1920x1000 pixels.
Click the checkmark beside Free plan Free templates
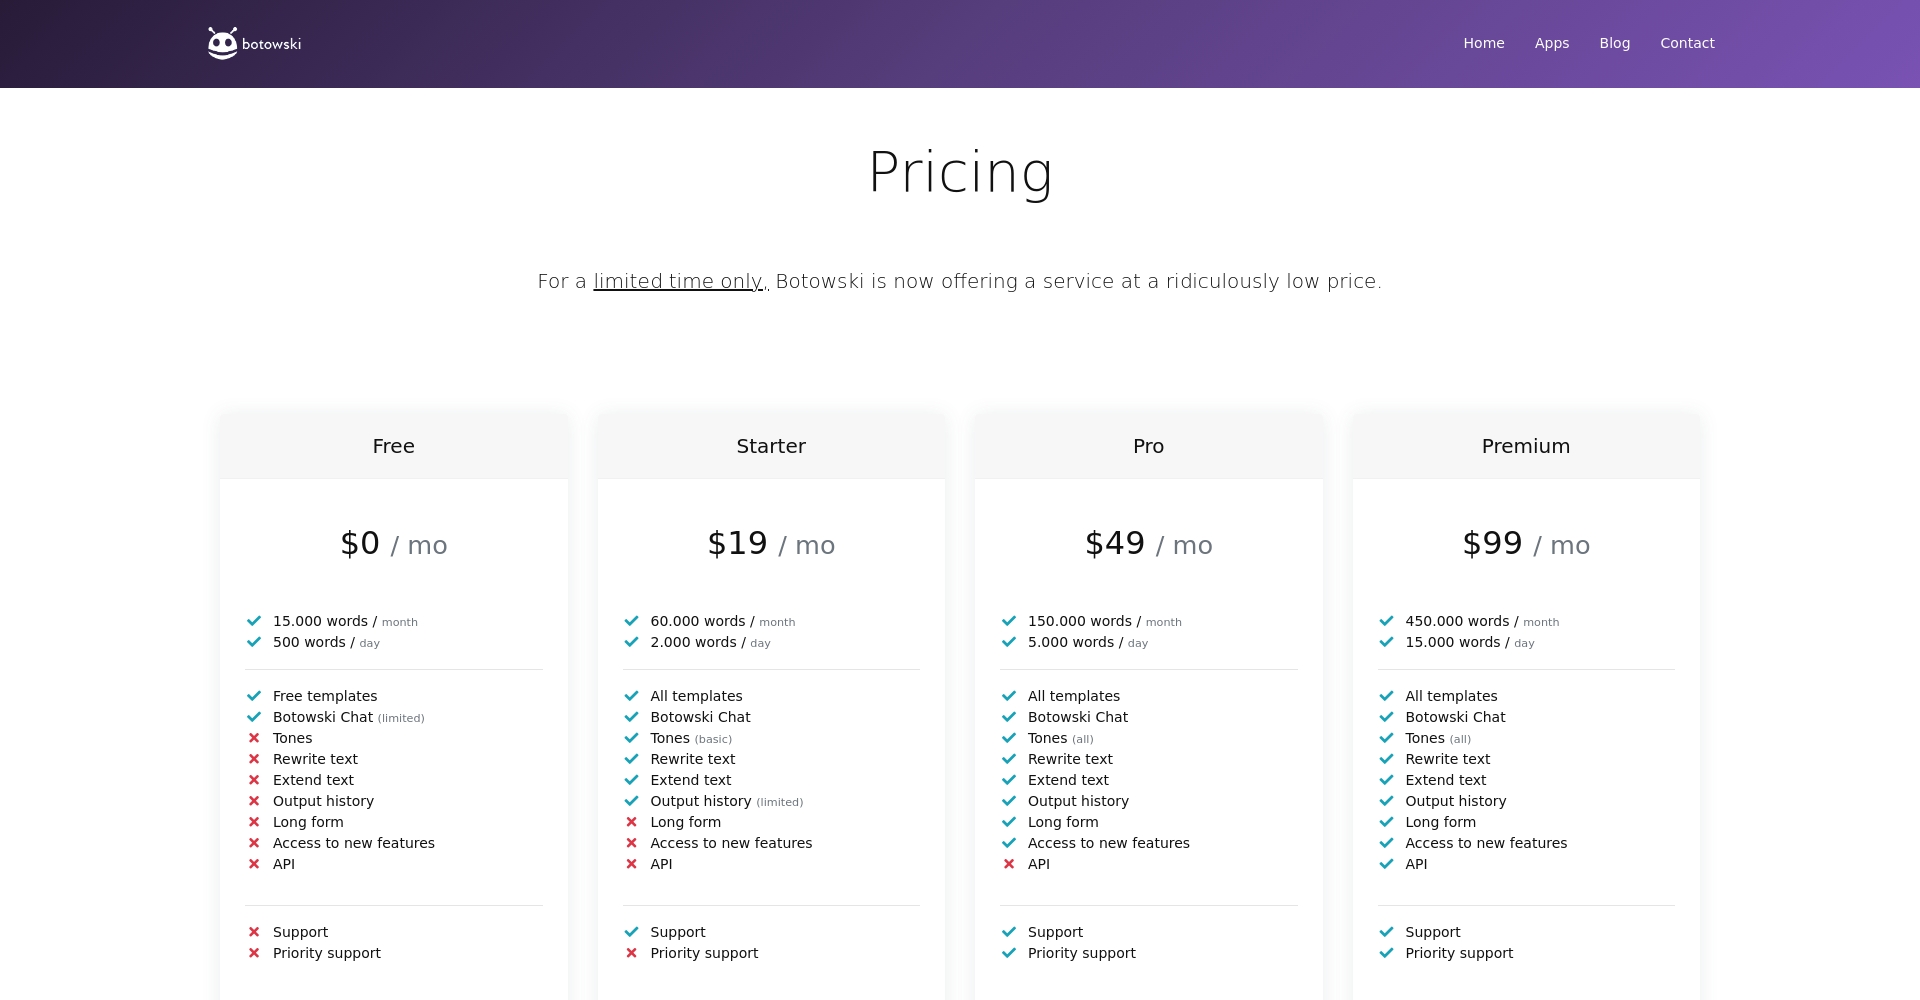254,696
